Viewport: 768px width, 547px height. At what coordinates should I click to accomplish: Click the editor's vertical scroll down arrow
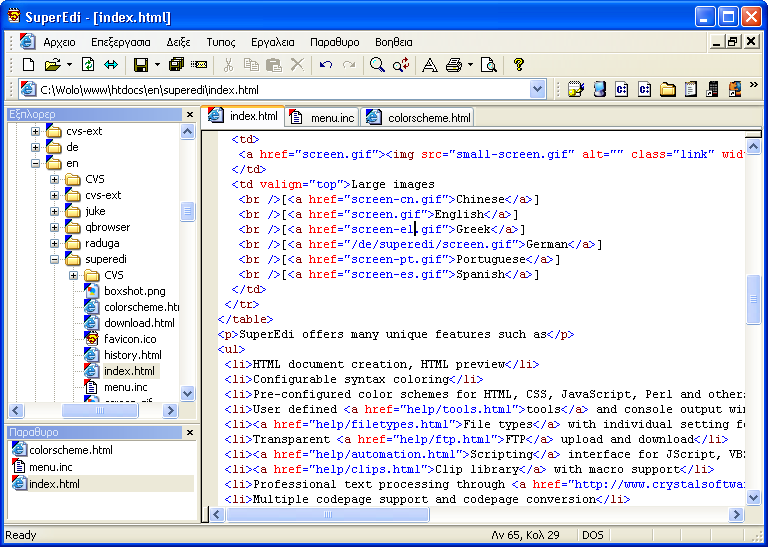coord(753,498)
